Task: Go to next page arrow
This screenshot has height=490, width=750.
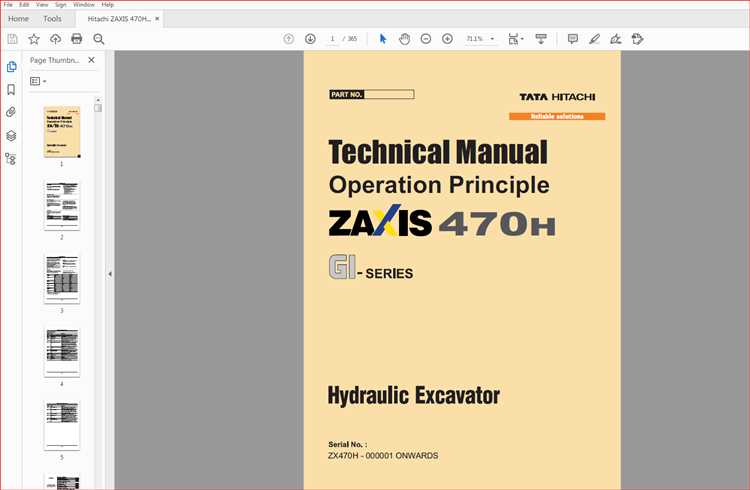Action: 310,39
